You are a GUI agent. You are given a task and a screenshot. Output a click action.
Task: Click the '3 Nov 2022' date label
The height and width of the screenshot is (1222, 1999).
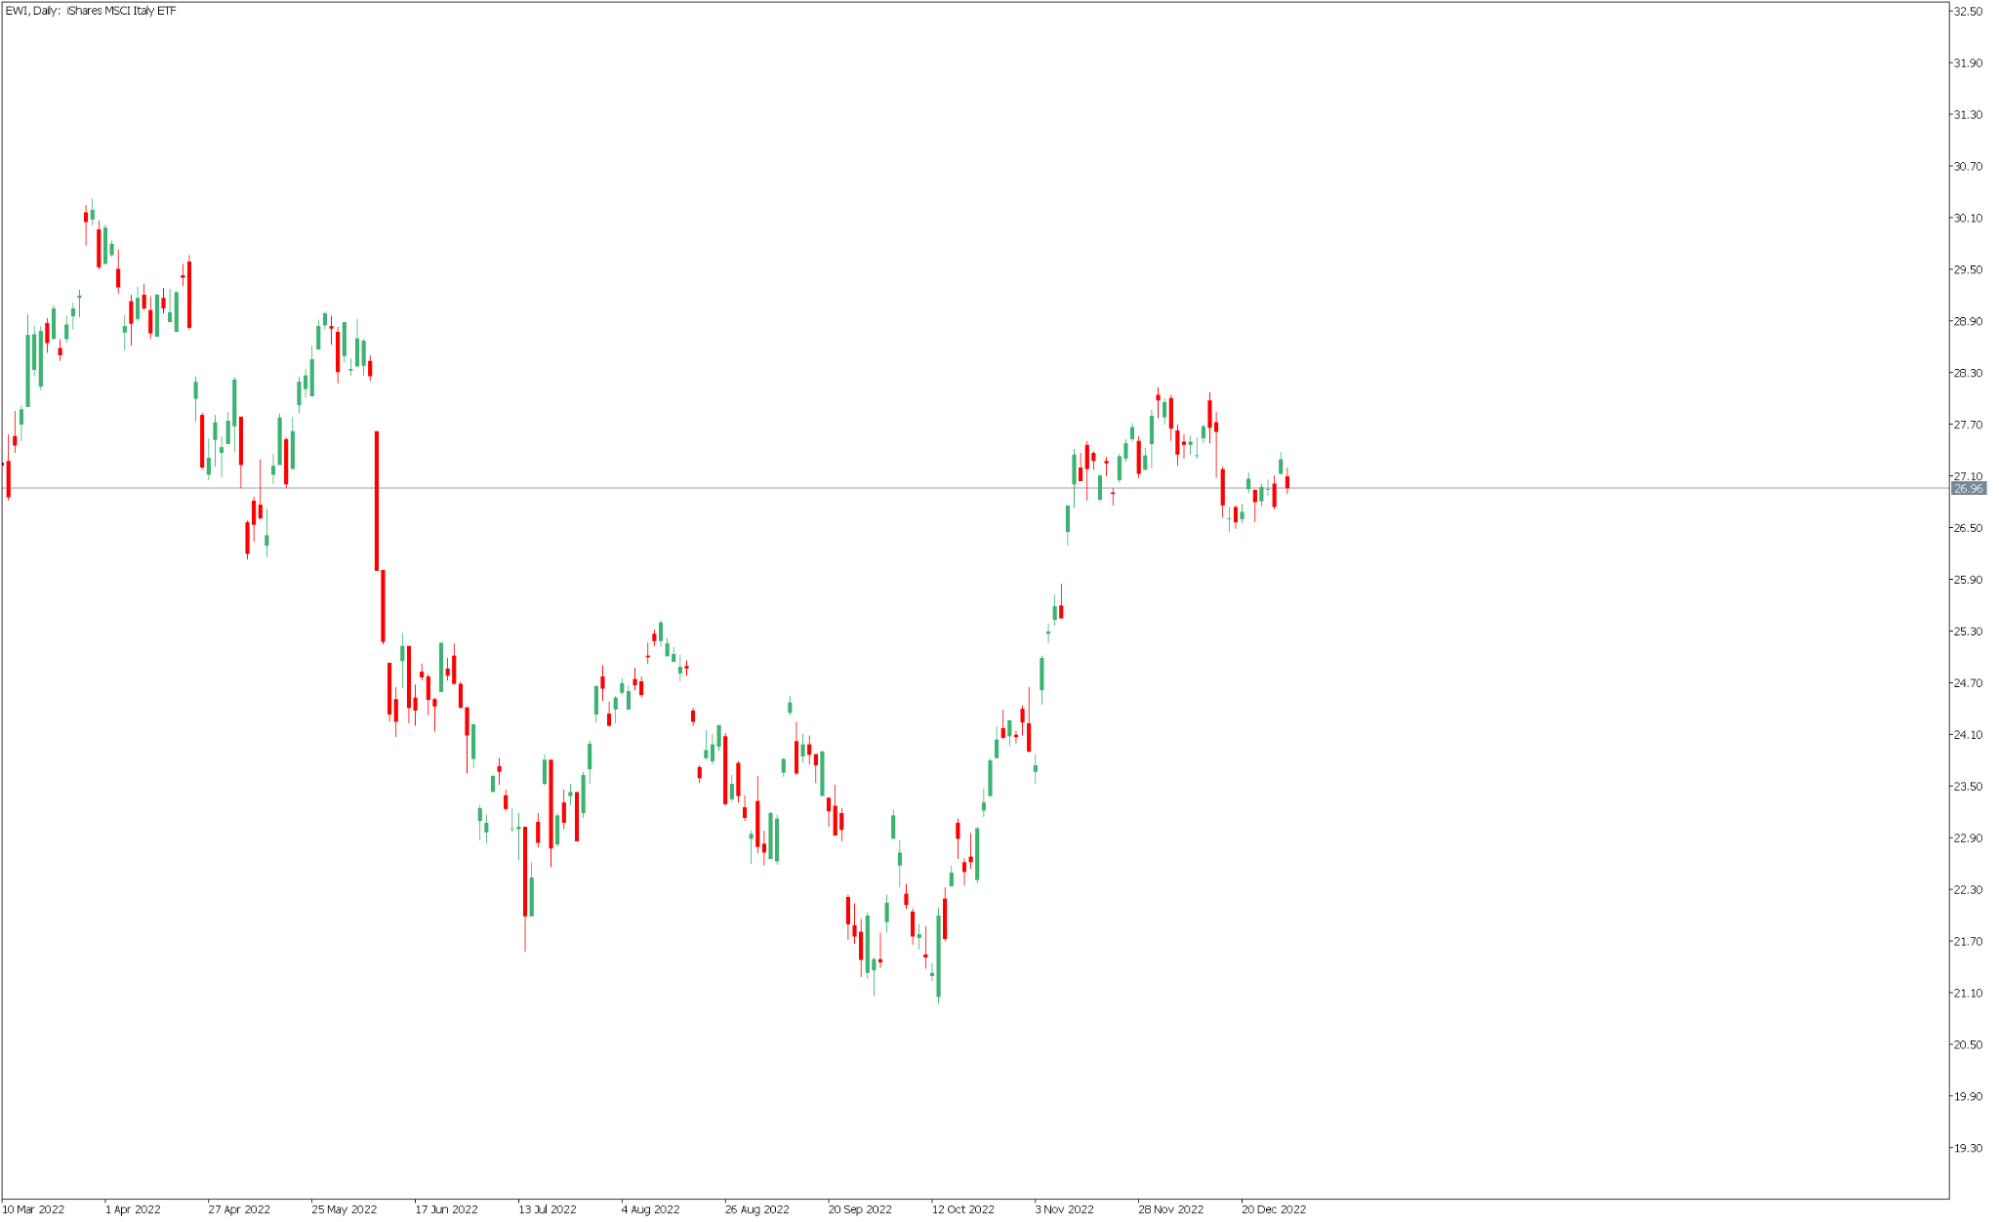point(1065,1210)
